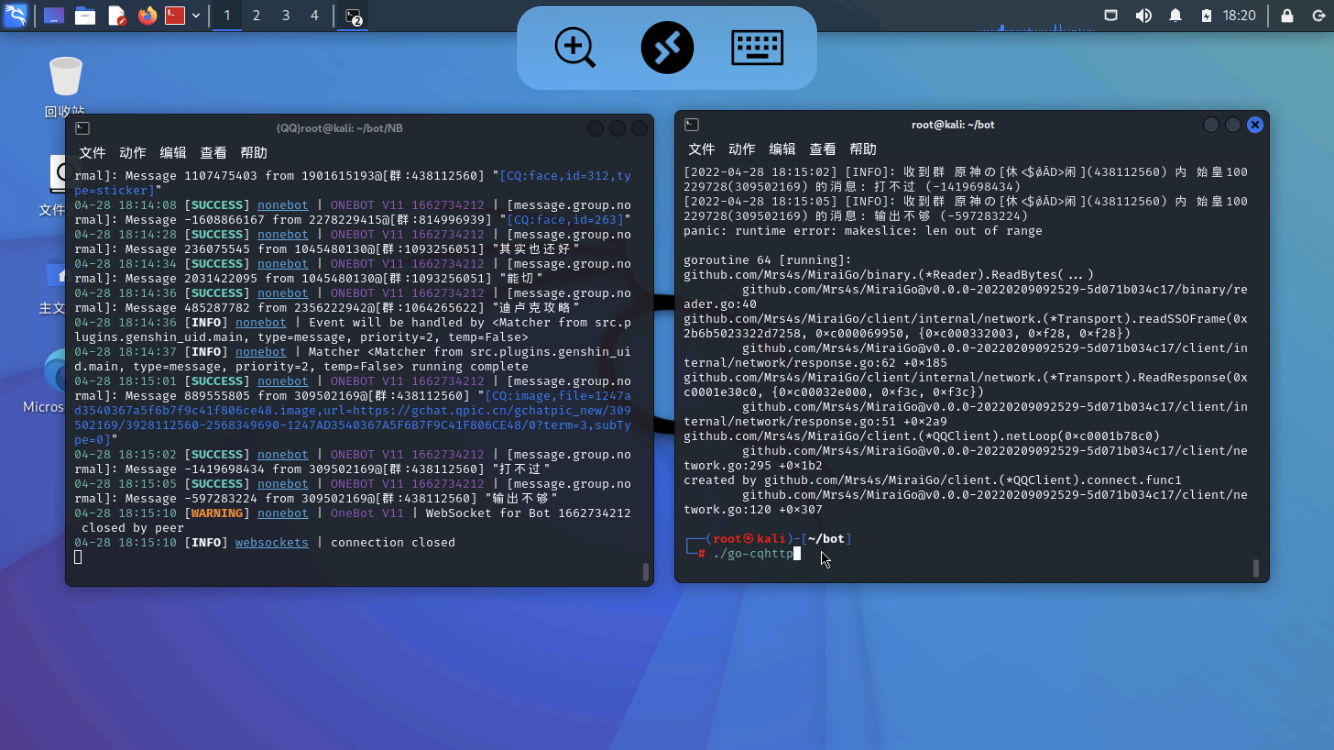Image resolution: width=1334 pixels, height=750 pixels.
Task: Open the volume control tray icon
Action: [1143, 16]
